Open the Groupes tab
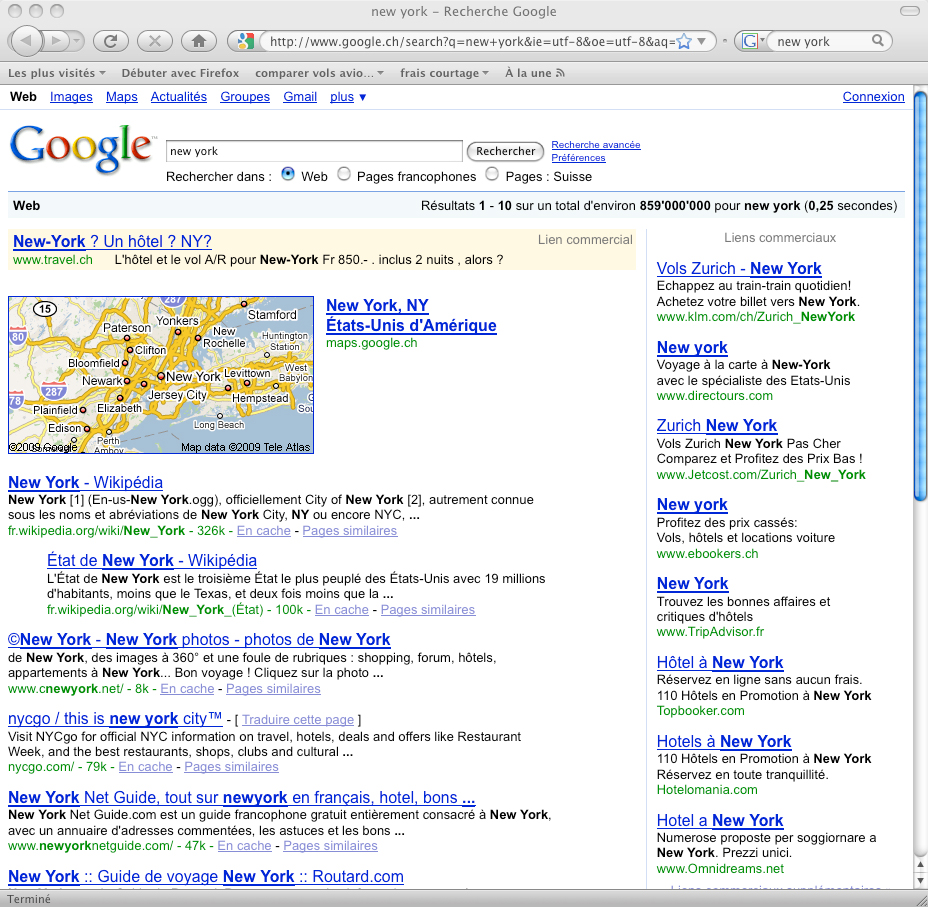 click(x=244, y=96)
